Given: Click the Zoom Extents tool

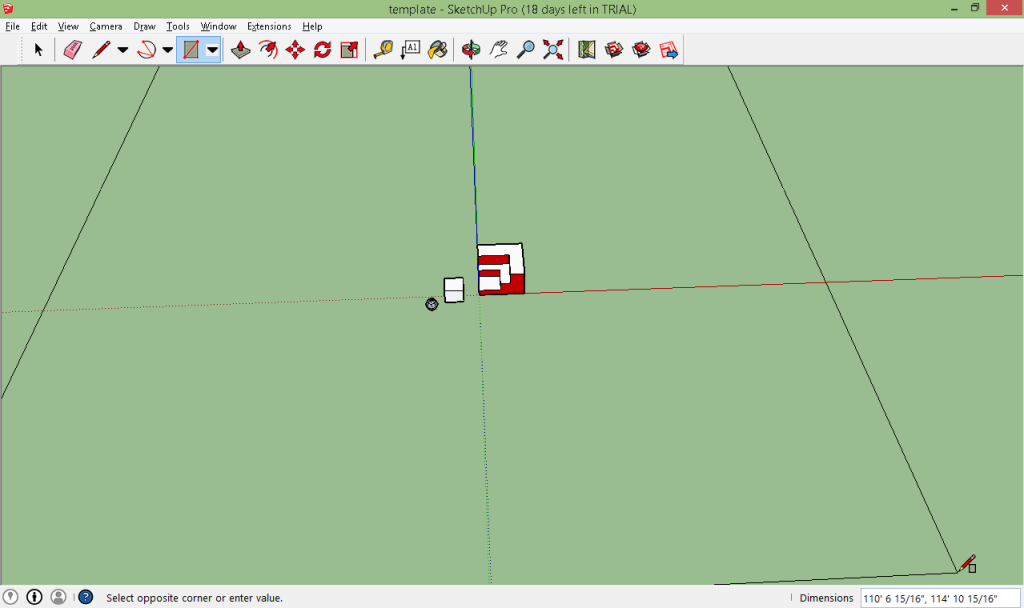Looking at the screenshot, I should [553, 50].
